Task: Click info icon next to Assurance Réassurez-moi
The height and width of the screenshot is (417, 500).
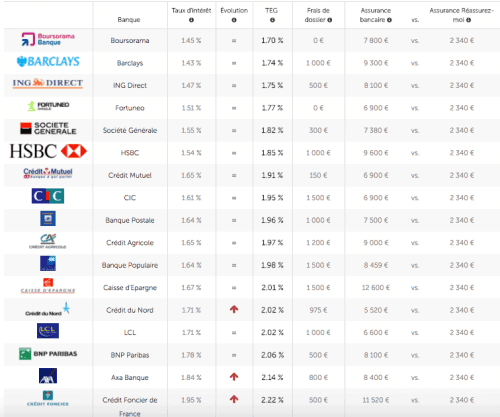Action: pos(469,20)
